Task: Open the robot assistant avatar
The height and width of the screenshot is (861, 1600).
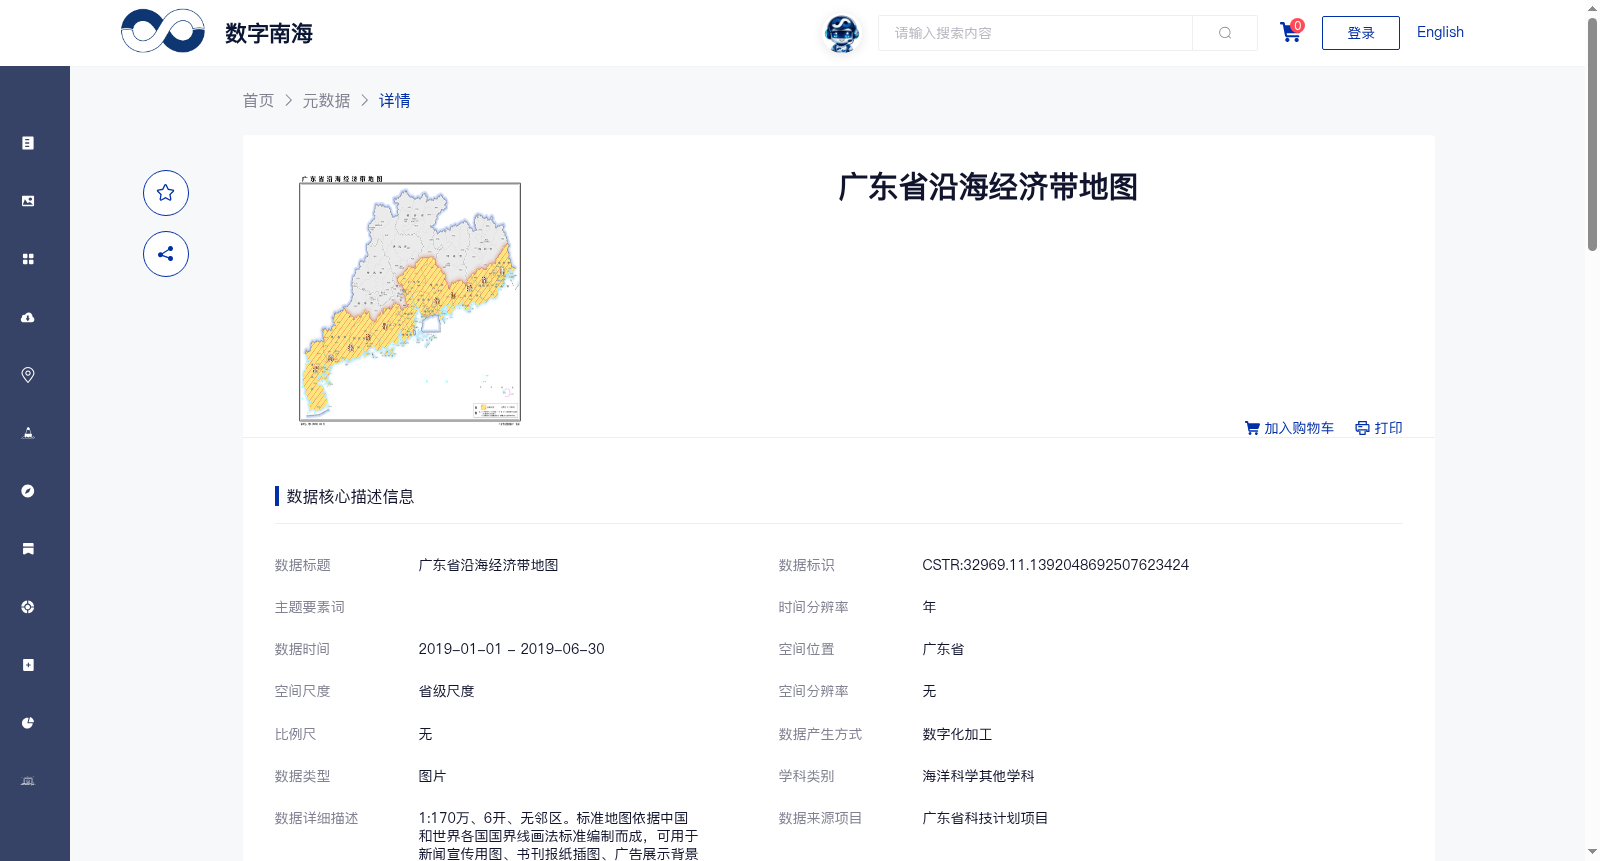Action: tap(842, 34)
